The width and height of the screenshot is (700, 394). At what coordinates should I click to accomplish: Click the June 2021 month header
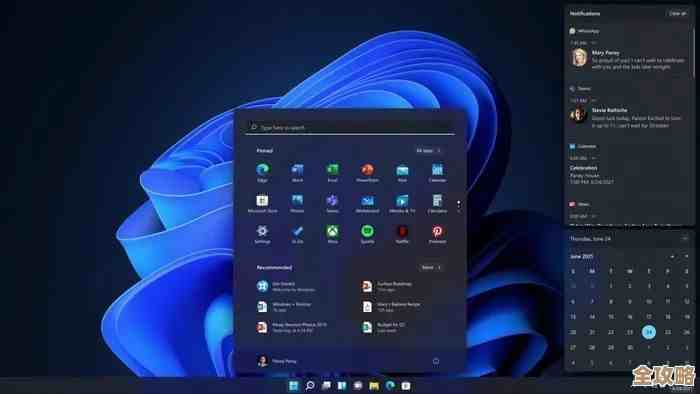(581, 257)
